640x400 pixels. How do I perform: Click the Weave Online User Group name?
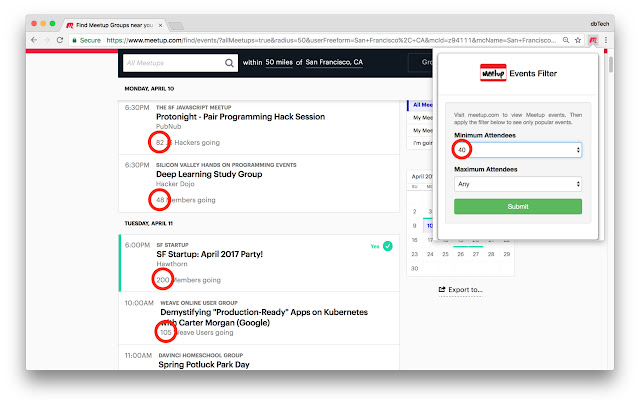point(199,303)
